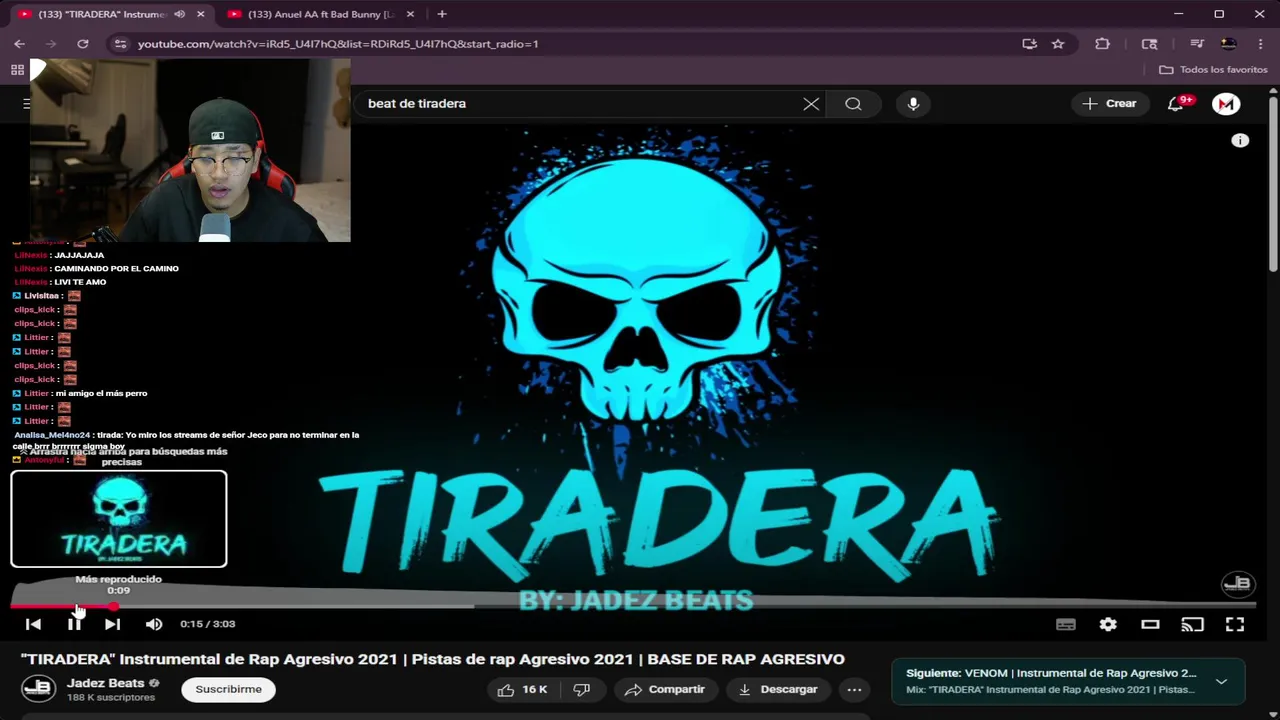Viewport: 1280px width, 720px height.
Task: Open new browser tab
Action: coord(442,14)
